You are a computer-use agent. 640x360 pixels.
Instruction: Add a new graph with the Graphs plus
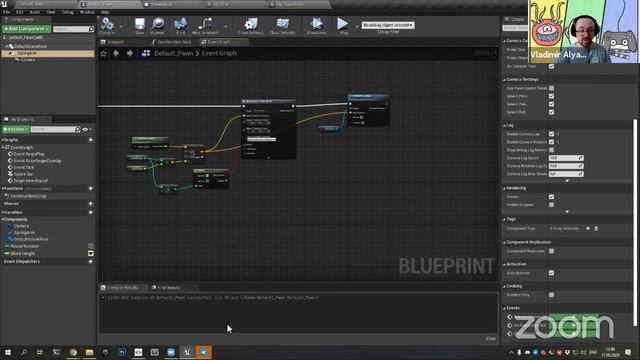point(91,140)
